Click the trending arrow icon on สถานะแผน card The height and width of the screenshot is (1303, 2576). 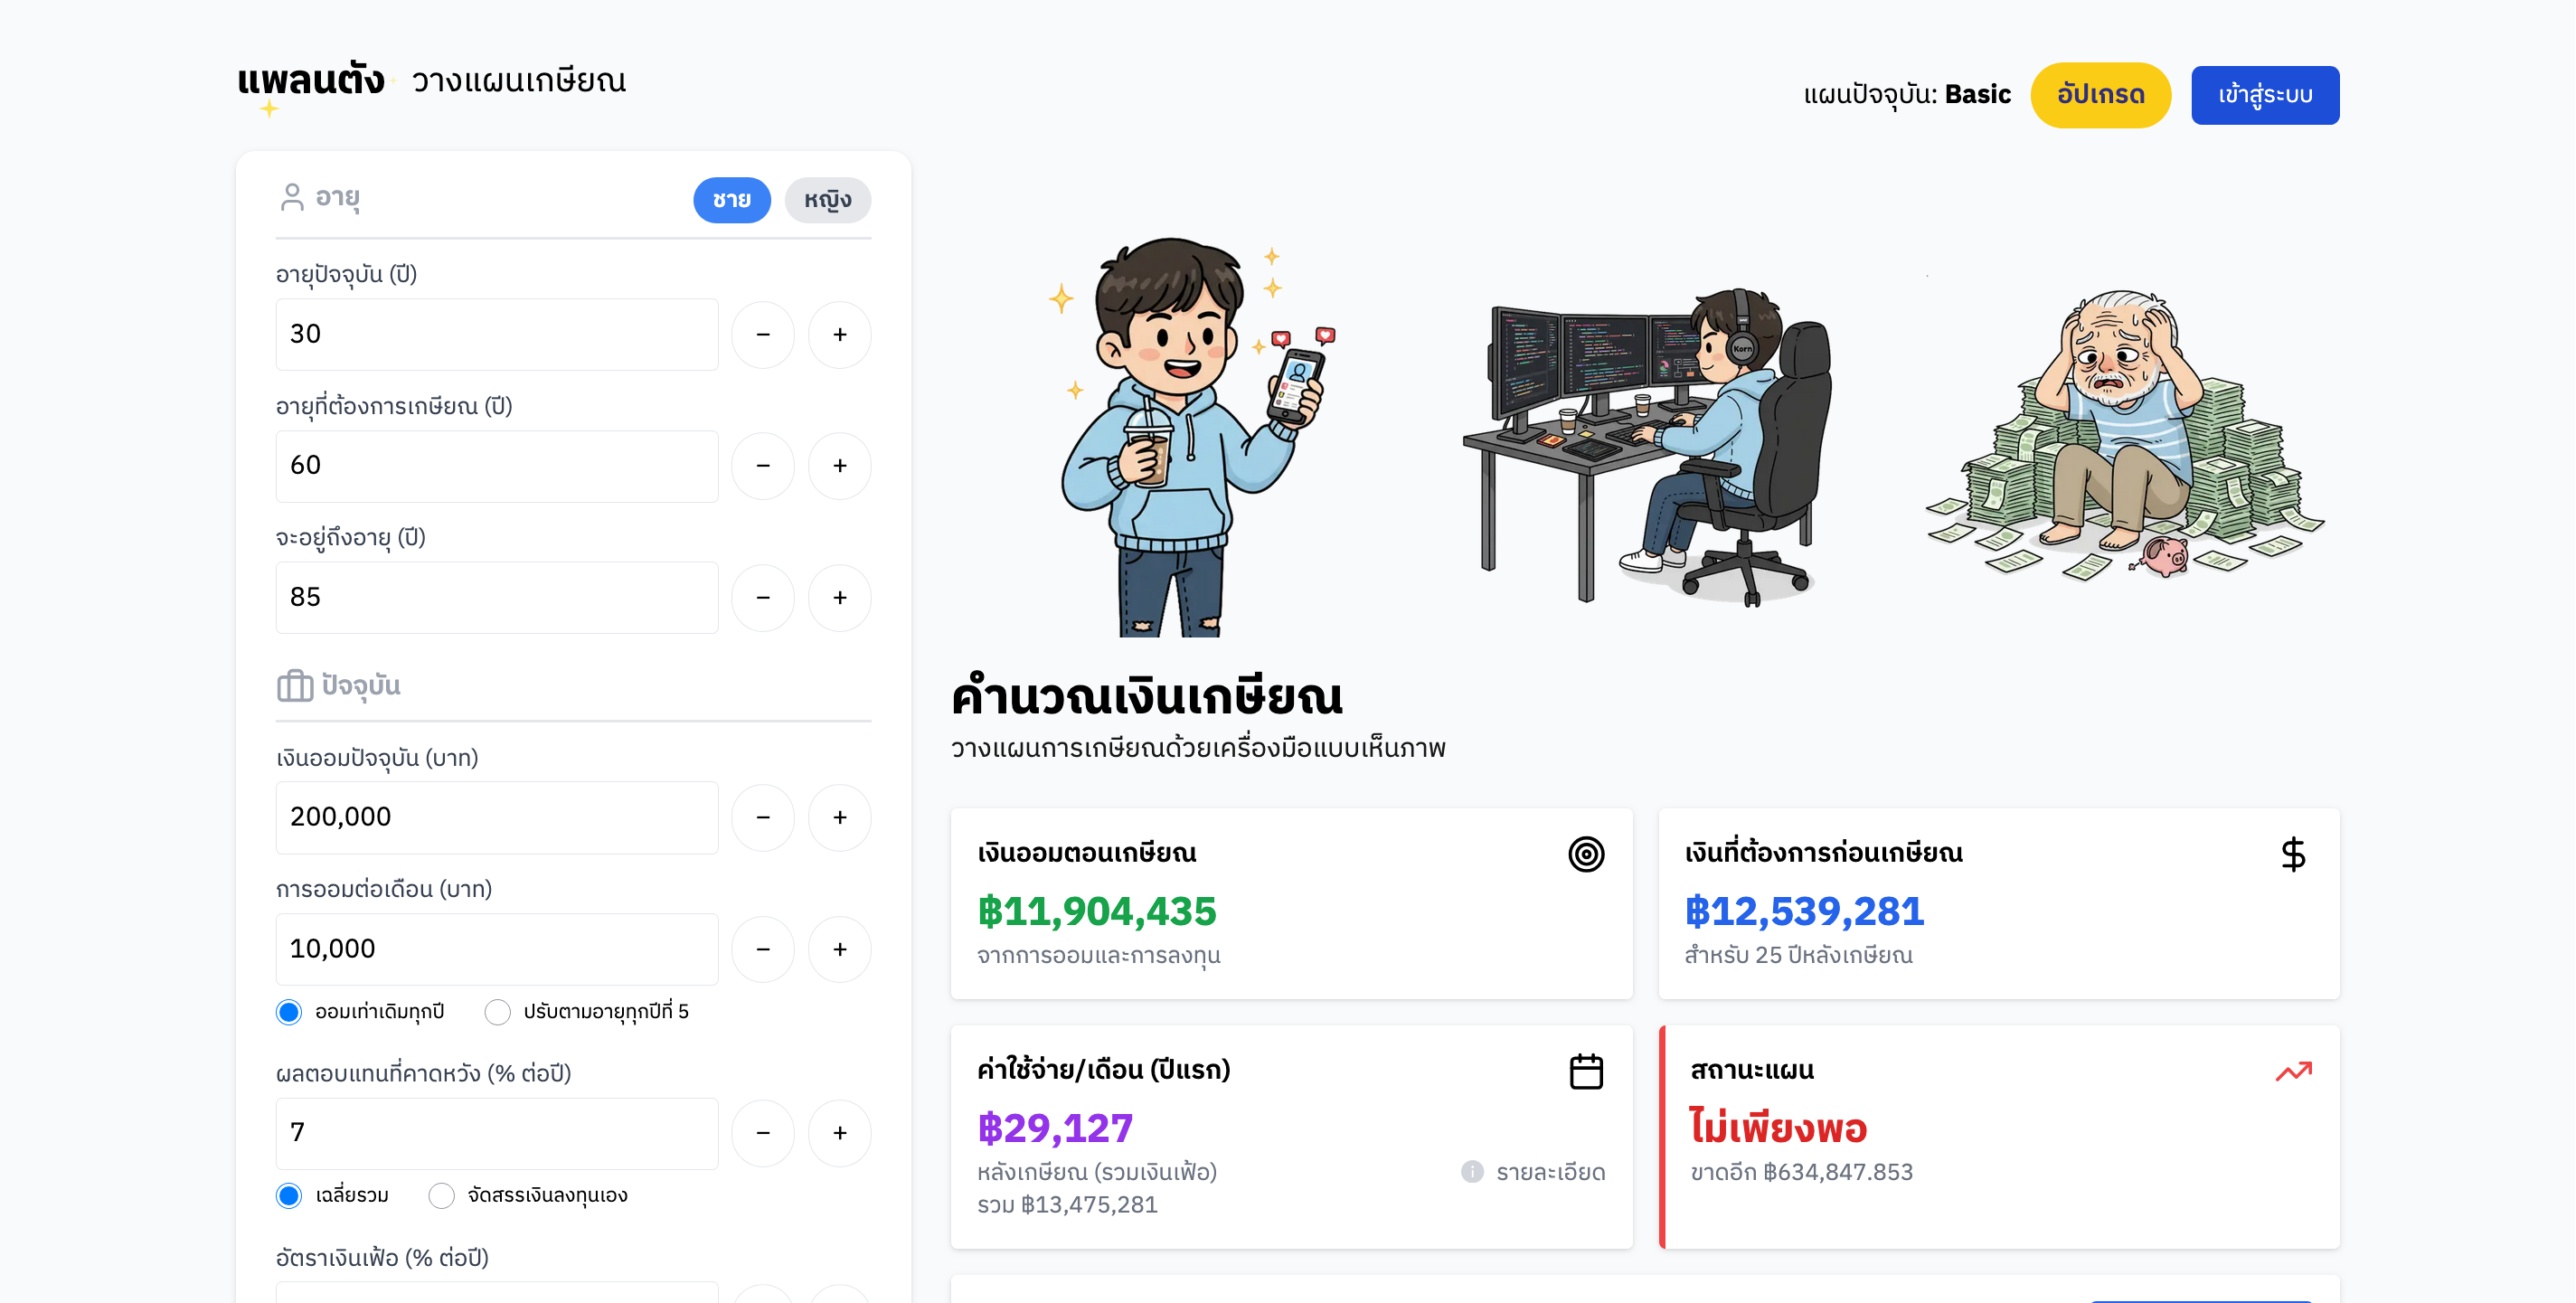2293,1071
